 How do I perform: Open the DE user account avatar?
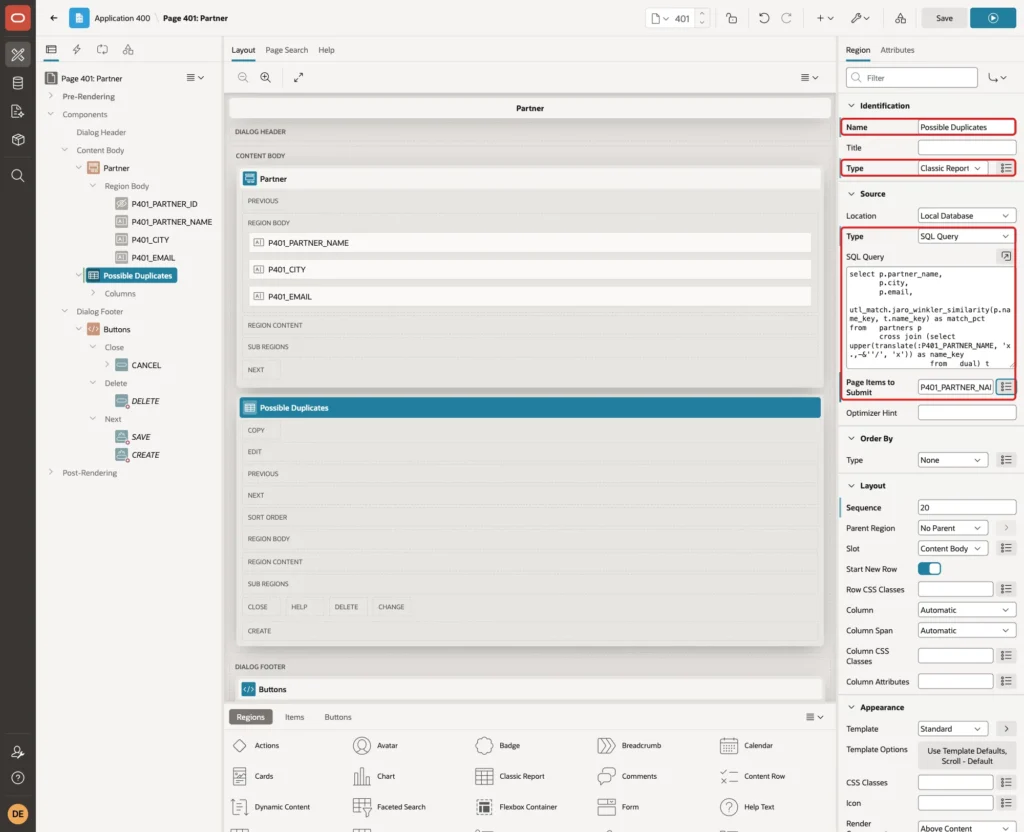tap(18, 814)
